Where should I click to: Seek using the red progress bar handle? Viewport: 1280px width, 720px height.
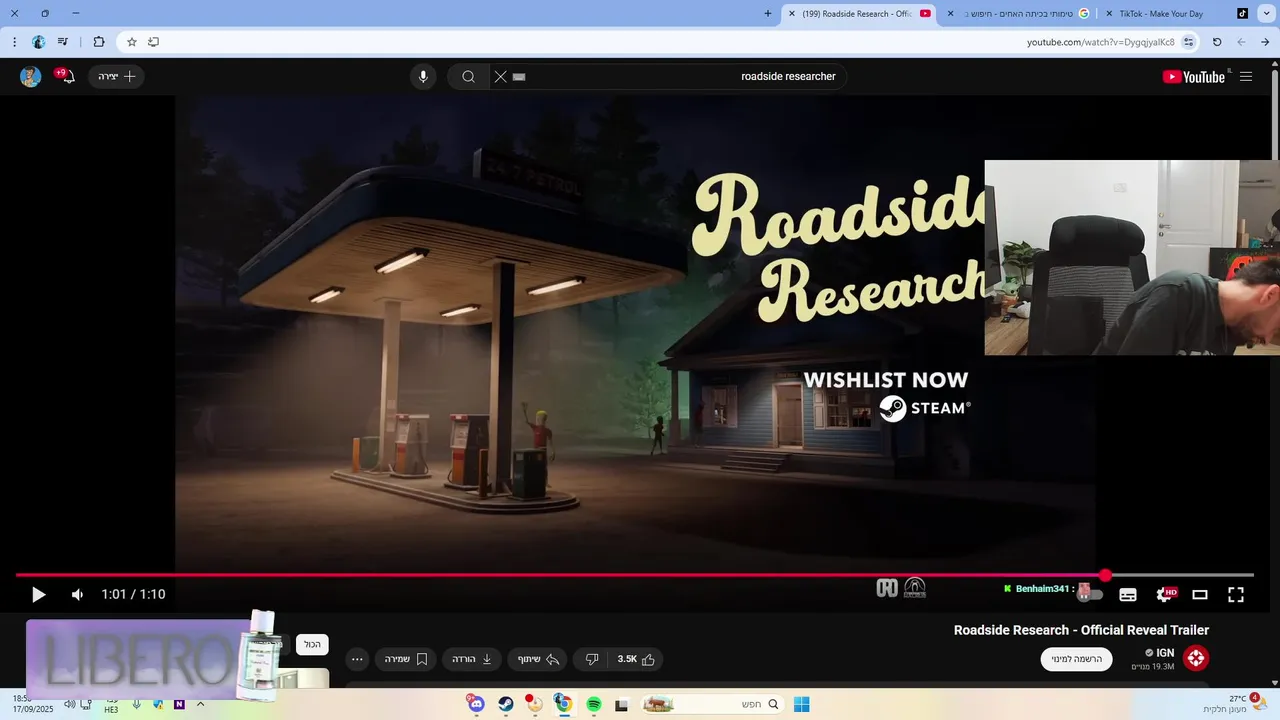tap(1105, 575)
